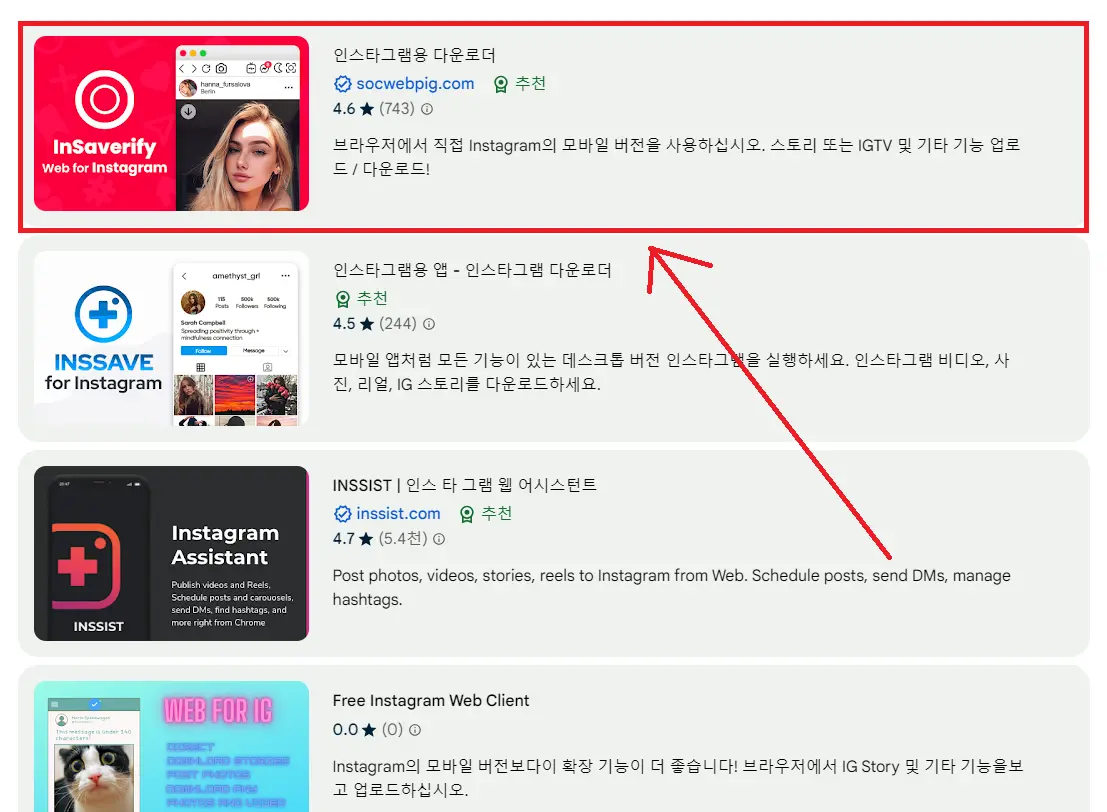The height and width of the screenshot is (812, 1107).
Task: Click the 추천 badge on the INSSAVE listing
Action: tap(363, 298)
